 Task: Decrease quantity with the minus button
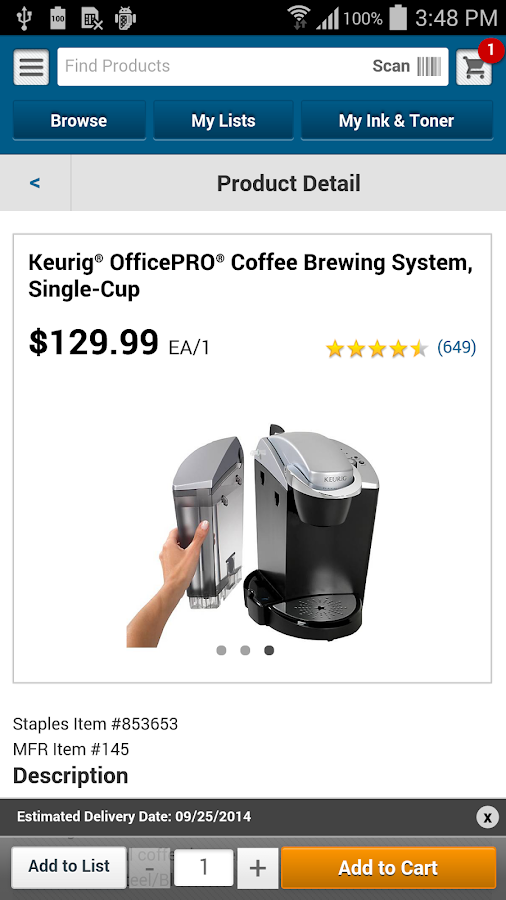150,868
